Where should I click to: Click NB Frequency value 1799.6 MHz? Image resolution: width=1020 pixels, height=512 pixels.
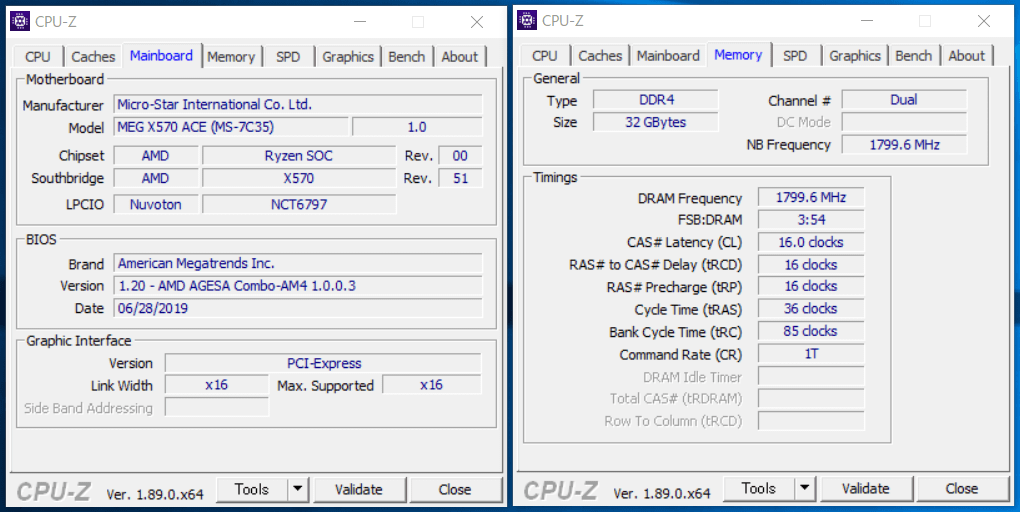pyautogui.click(x=904, y=144)
